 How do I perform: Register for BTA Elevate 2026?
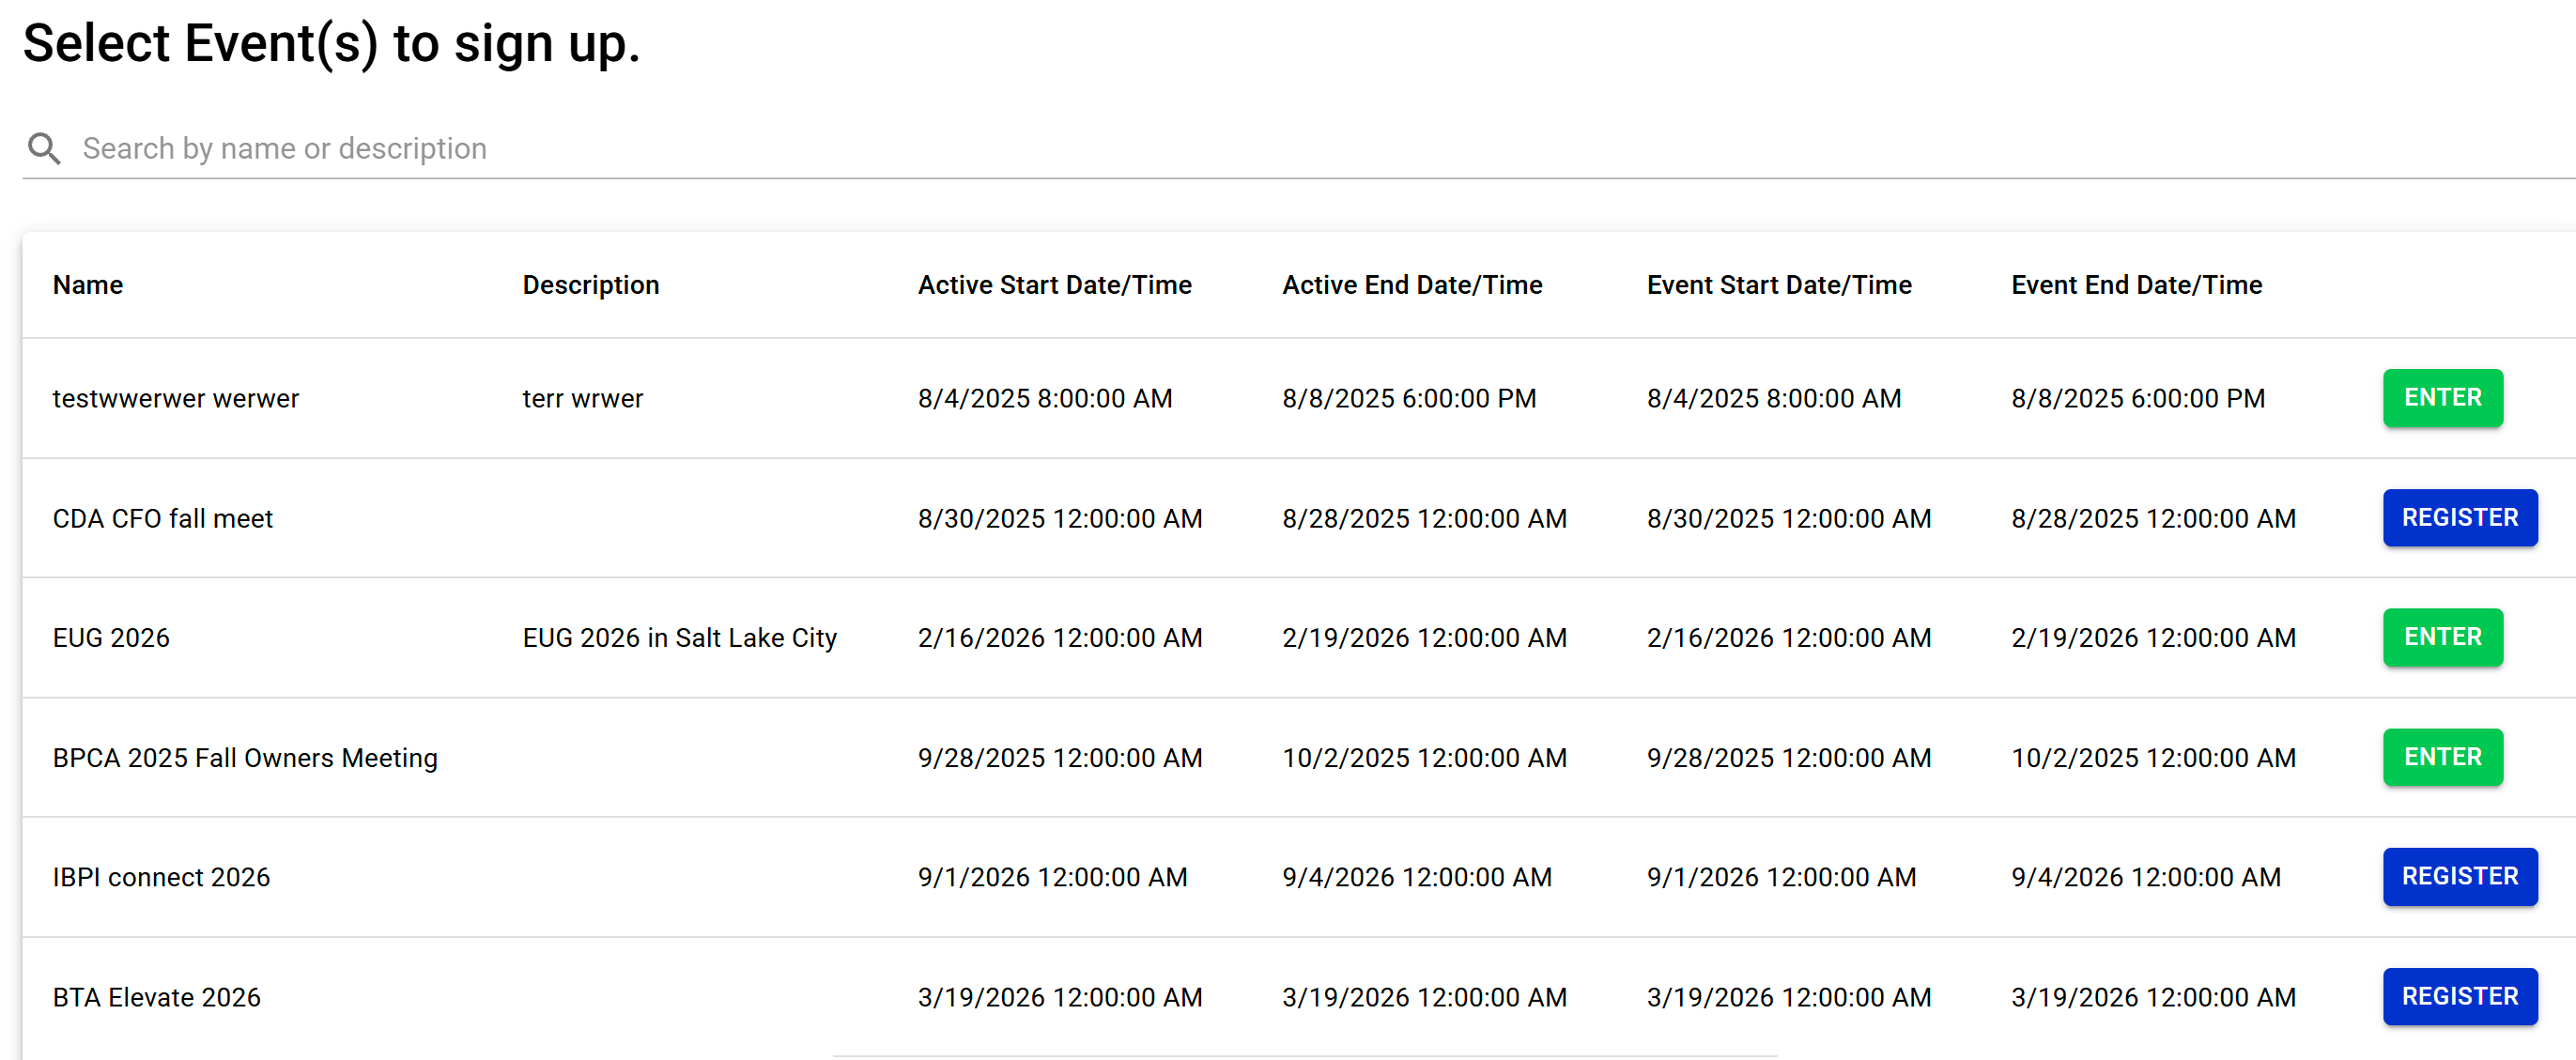tap(2458, 995)
